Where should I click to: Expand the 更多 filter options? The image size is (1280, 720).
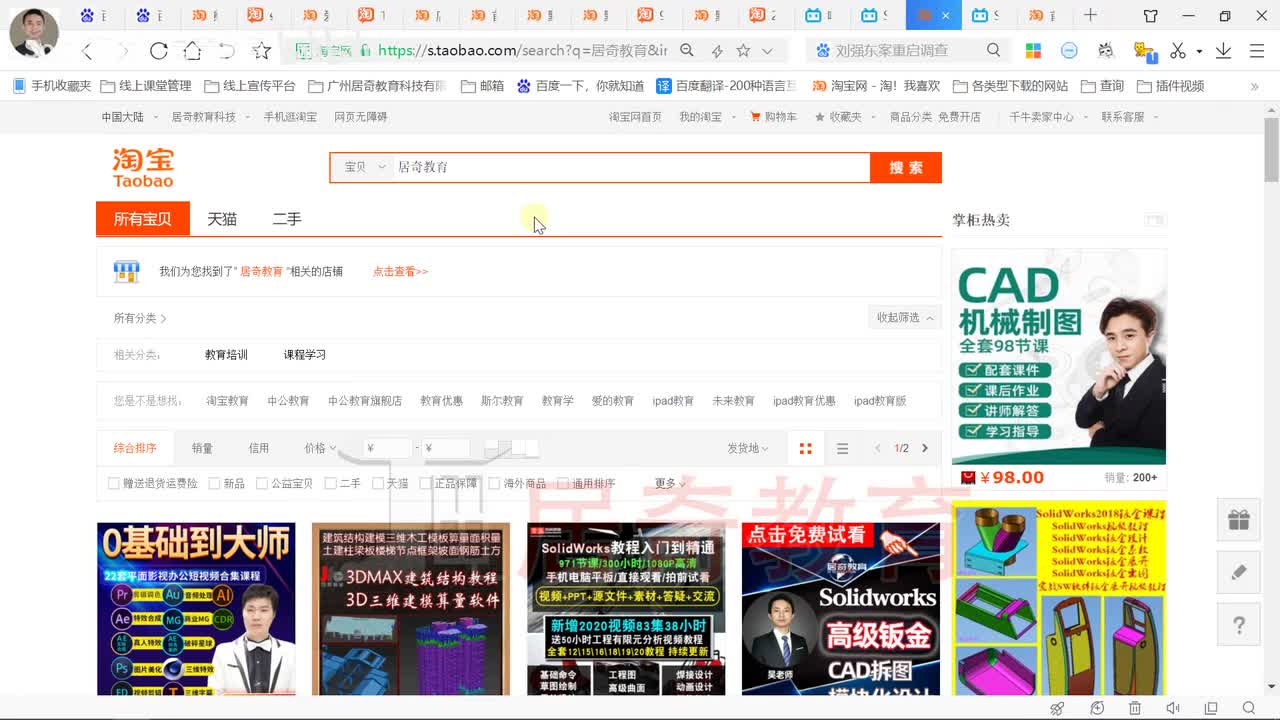pyautogui.click(x=671, y=483)
